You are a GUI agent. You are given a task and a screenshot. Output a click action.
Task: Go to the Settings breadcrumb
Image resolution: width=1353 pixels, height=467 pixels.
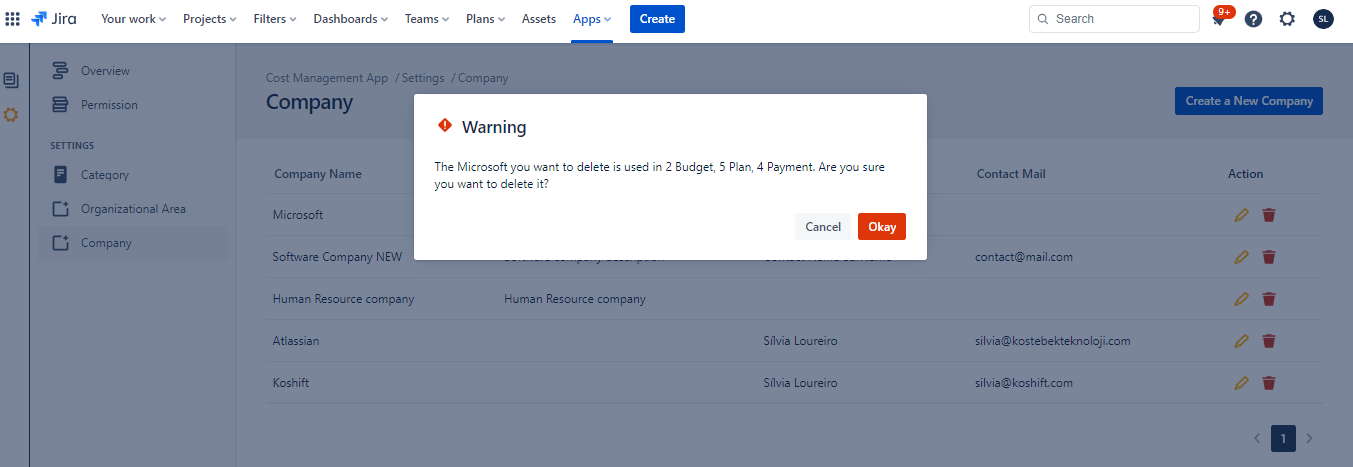click(x=423, y=78)
